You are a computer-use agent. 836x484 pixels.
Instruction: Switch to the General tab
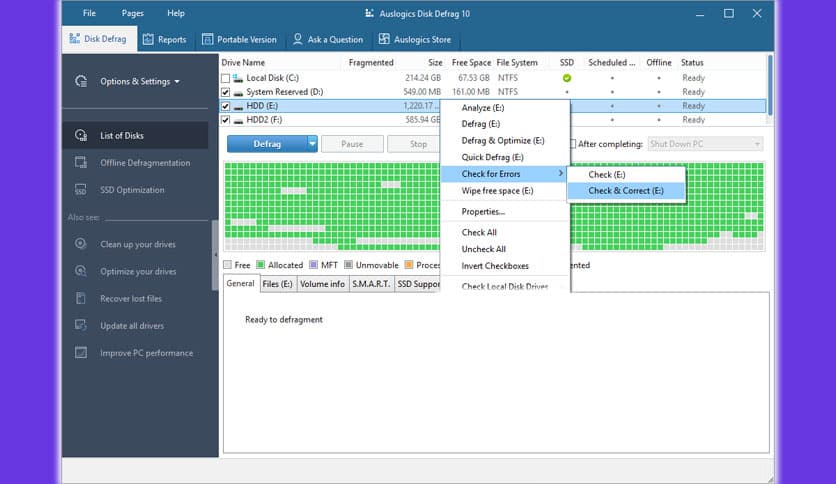click(x=240, y=284)
